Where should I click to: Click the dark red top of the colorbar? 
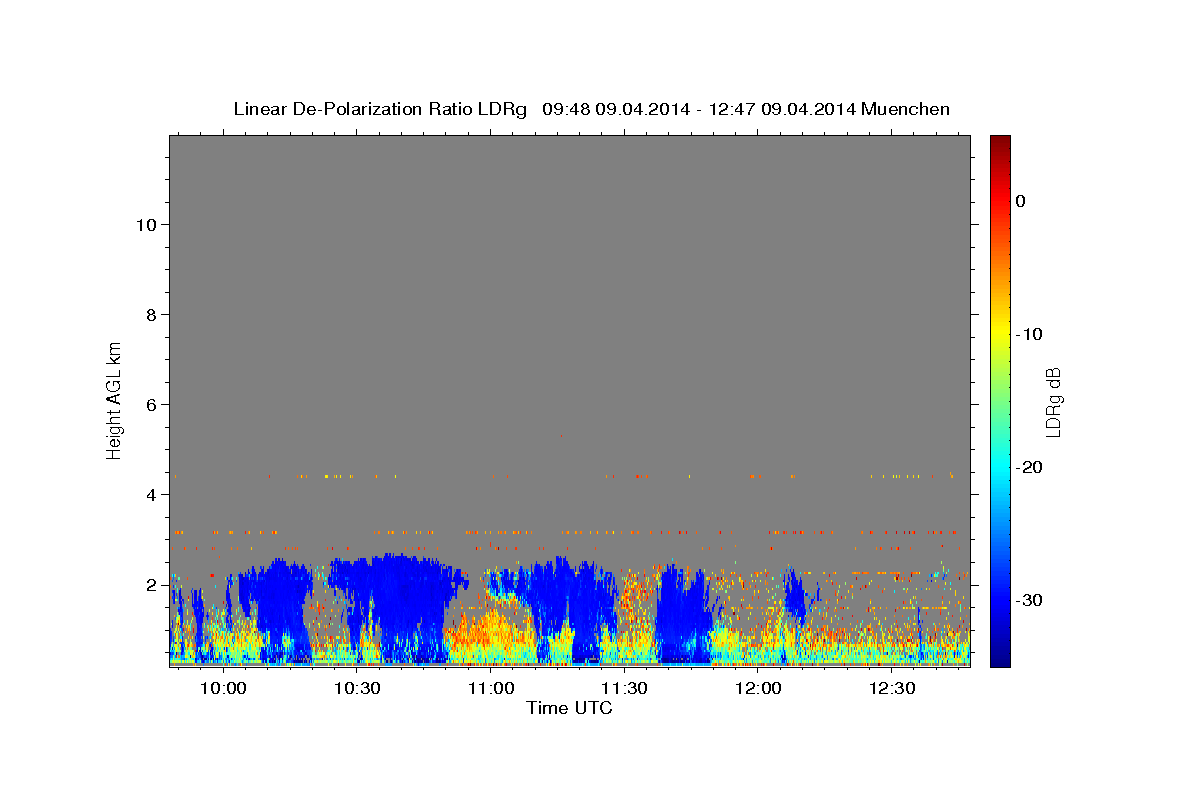point(1000,142)
